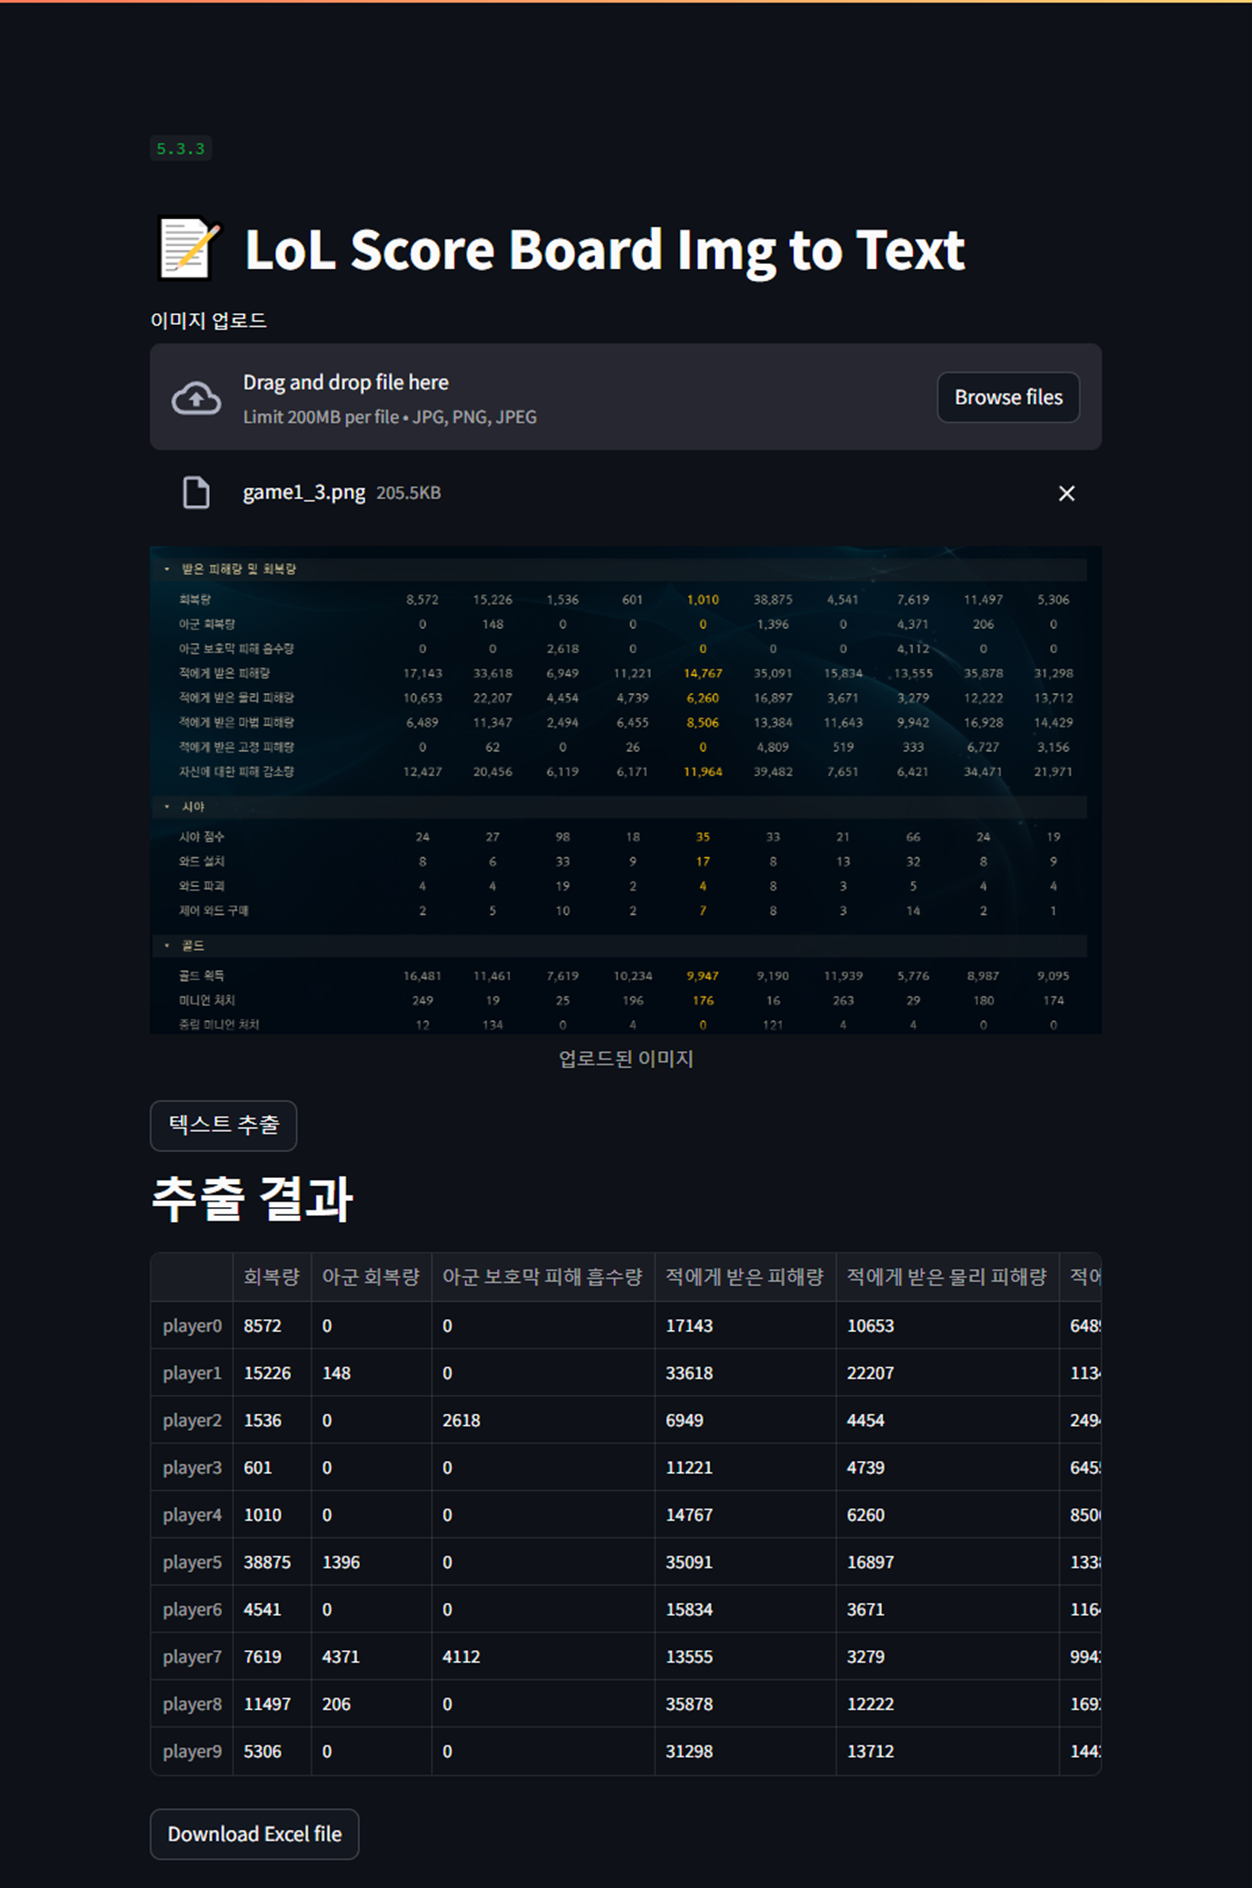Click the LoL Score Board Img to Text title

point(604,250)
